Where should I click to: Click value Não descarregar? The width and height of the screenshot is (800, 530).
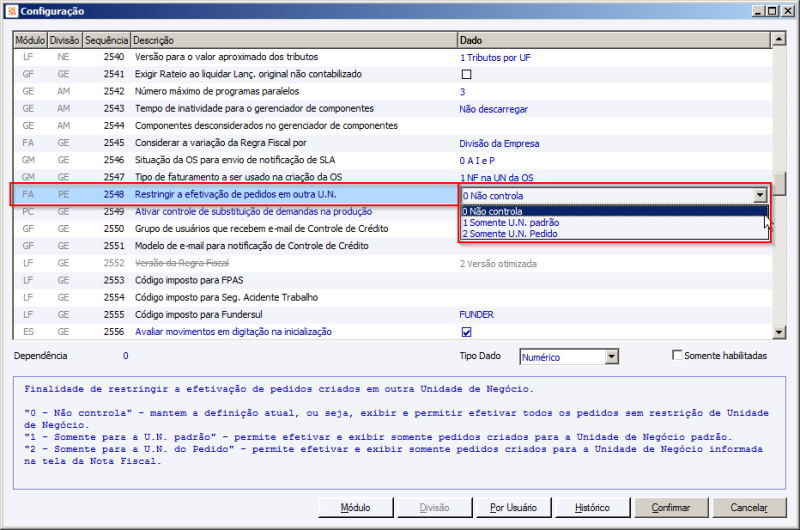pyautogui.click(x=493, y=109)
